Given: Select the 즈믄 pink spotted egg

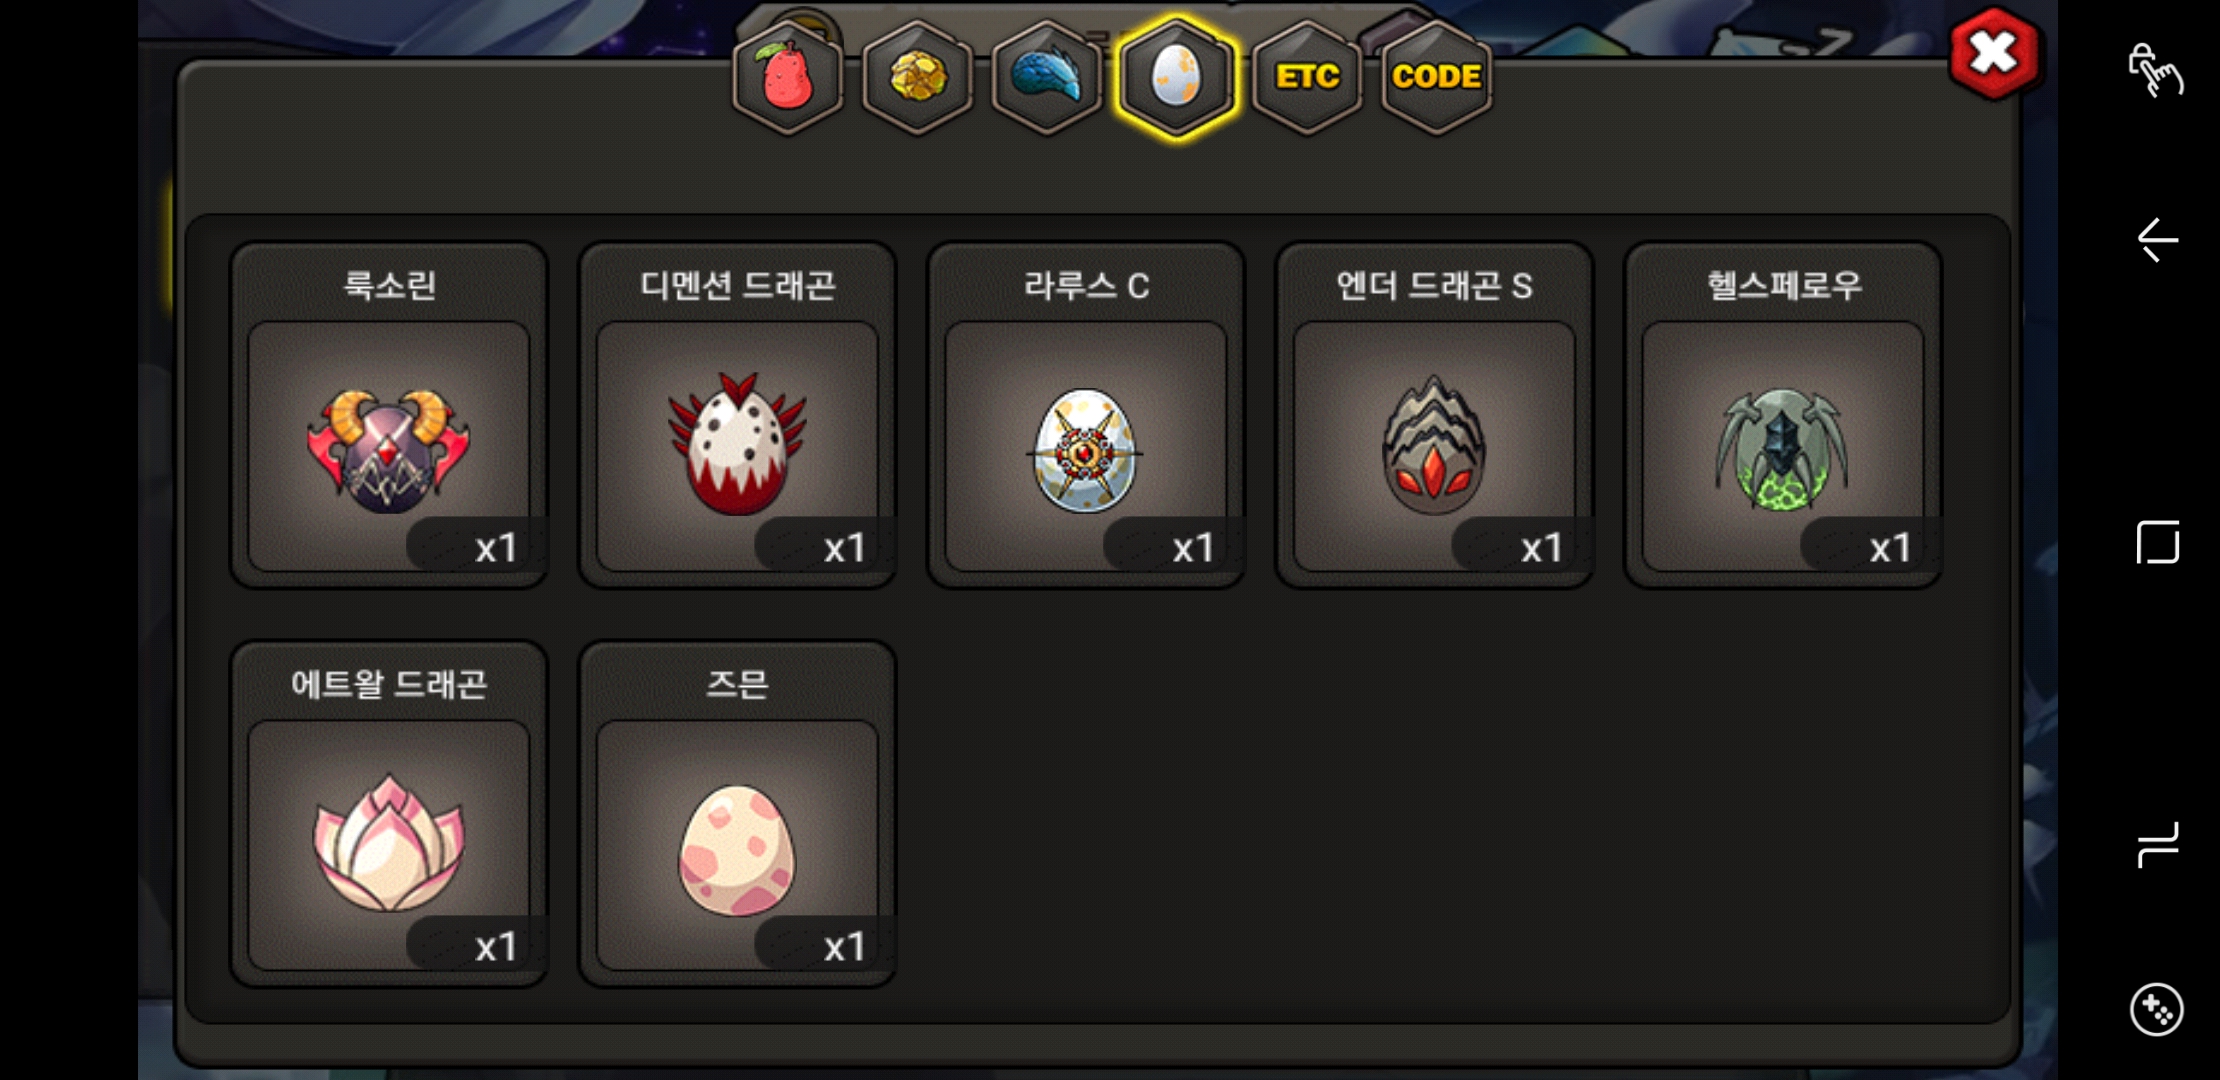Looking at the screenshot, I should [737, 845].
